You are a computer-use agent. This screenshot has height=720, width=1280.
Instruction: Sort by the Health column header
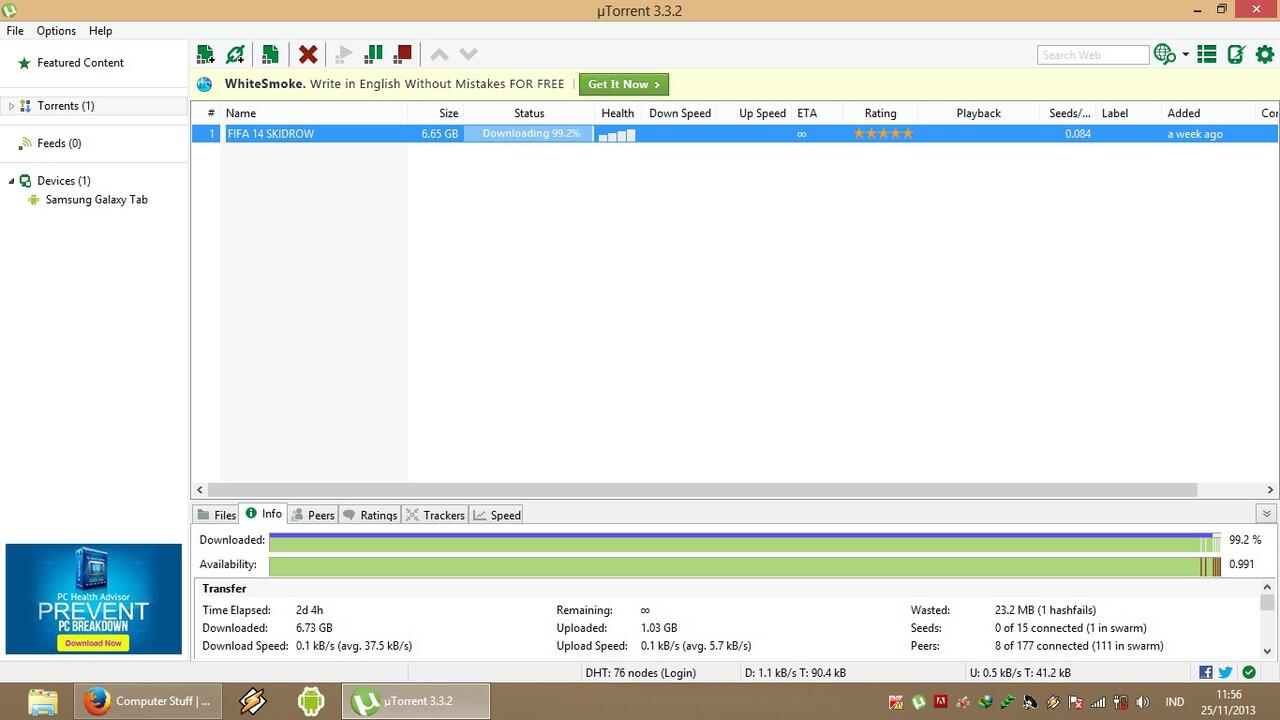(618, 113)
